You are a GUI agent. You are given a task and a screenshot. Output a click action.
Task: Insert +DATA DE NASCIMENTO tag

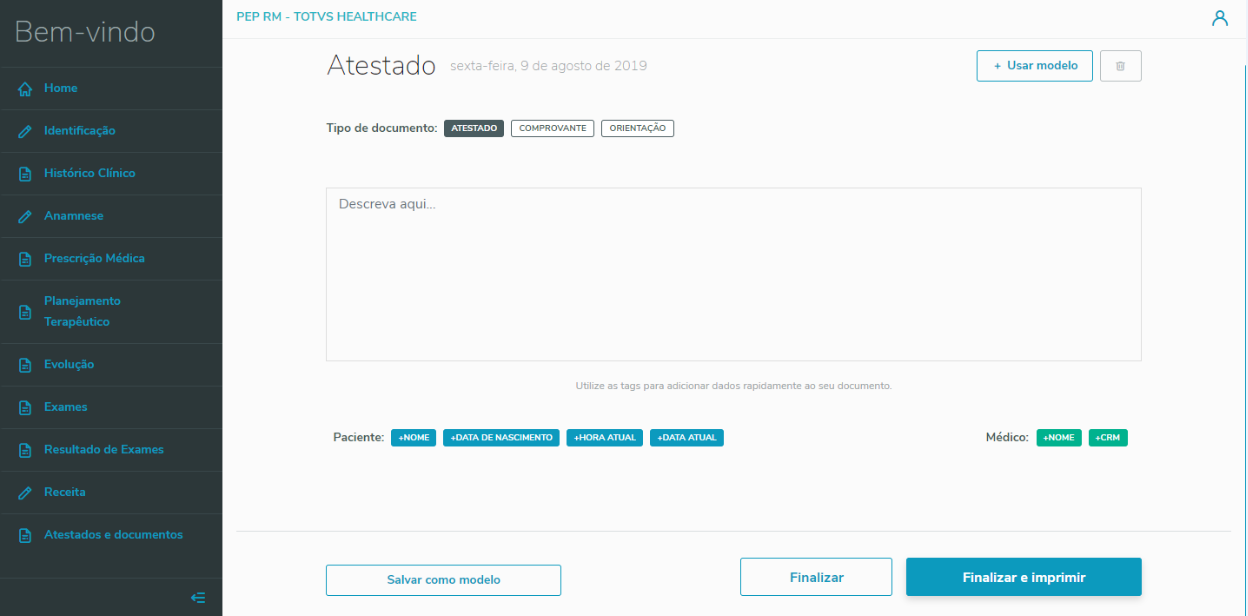pos(501,438)
